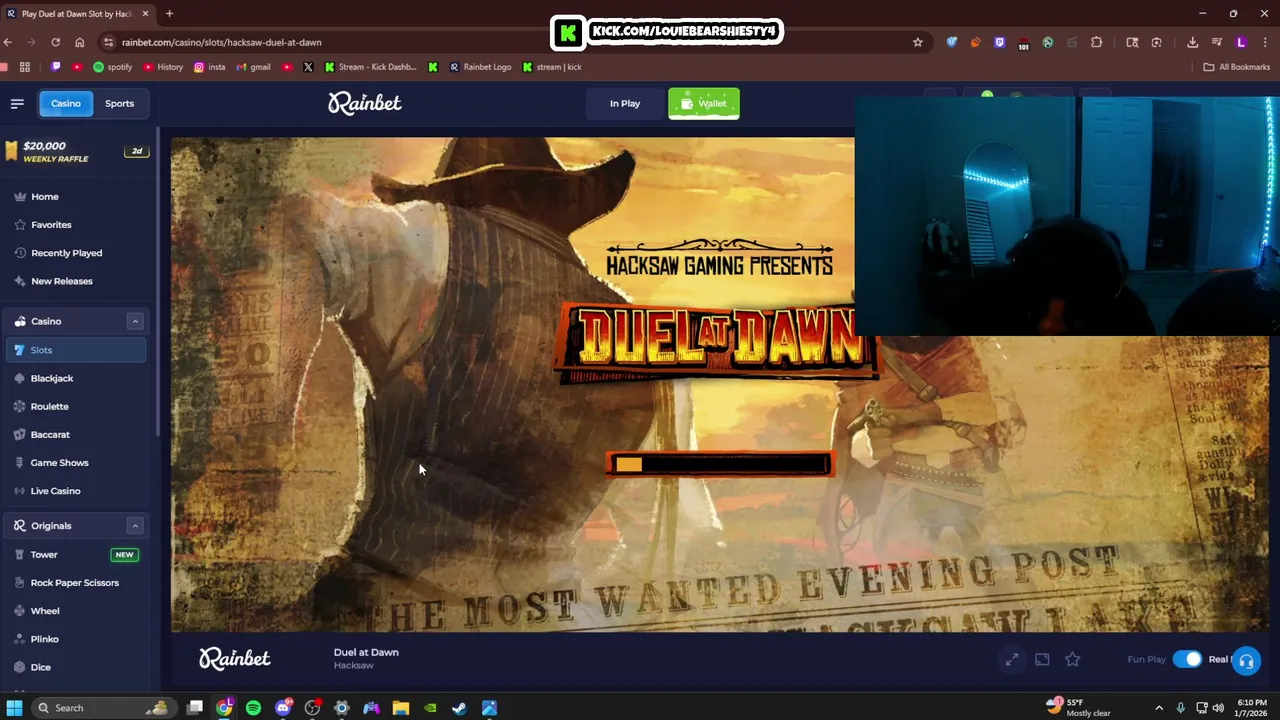The image size is (1280, 720).
Task: Open the Wheel game
Action: click(x=45, y=610)
